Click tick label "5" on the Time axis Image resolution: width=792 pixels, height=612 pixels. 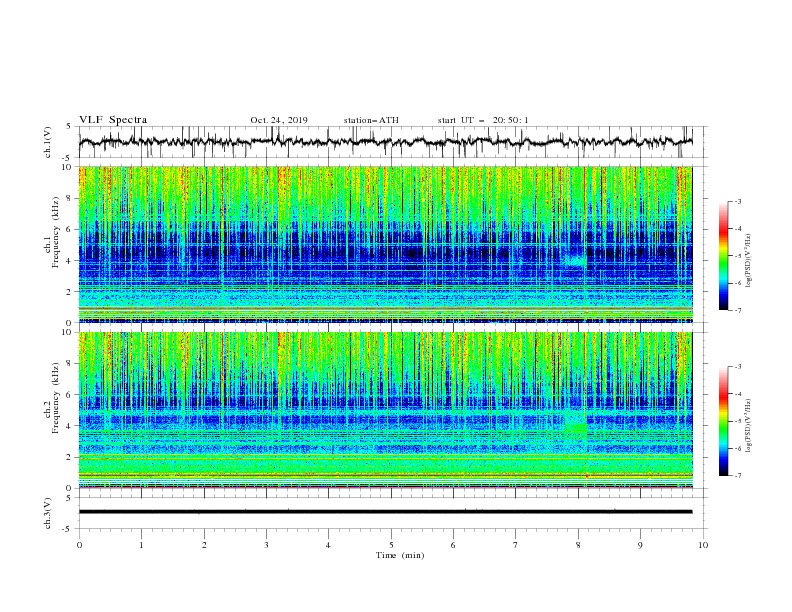pos(391,545)
